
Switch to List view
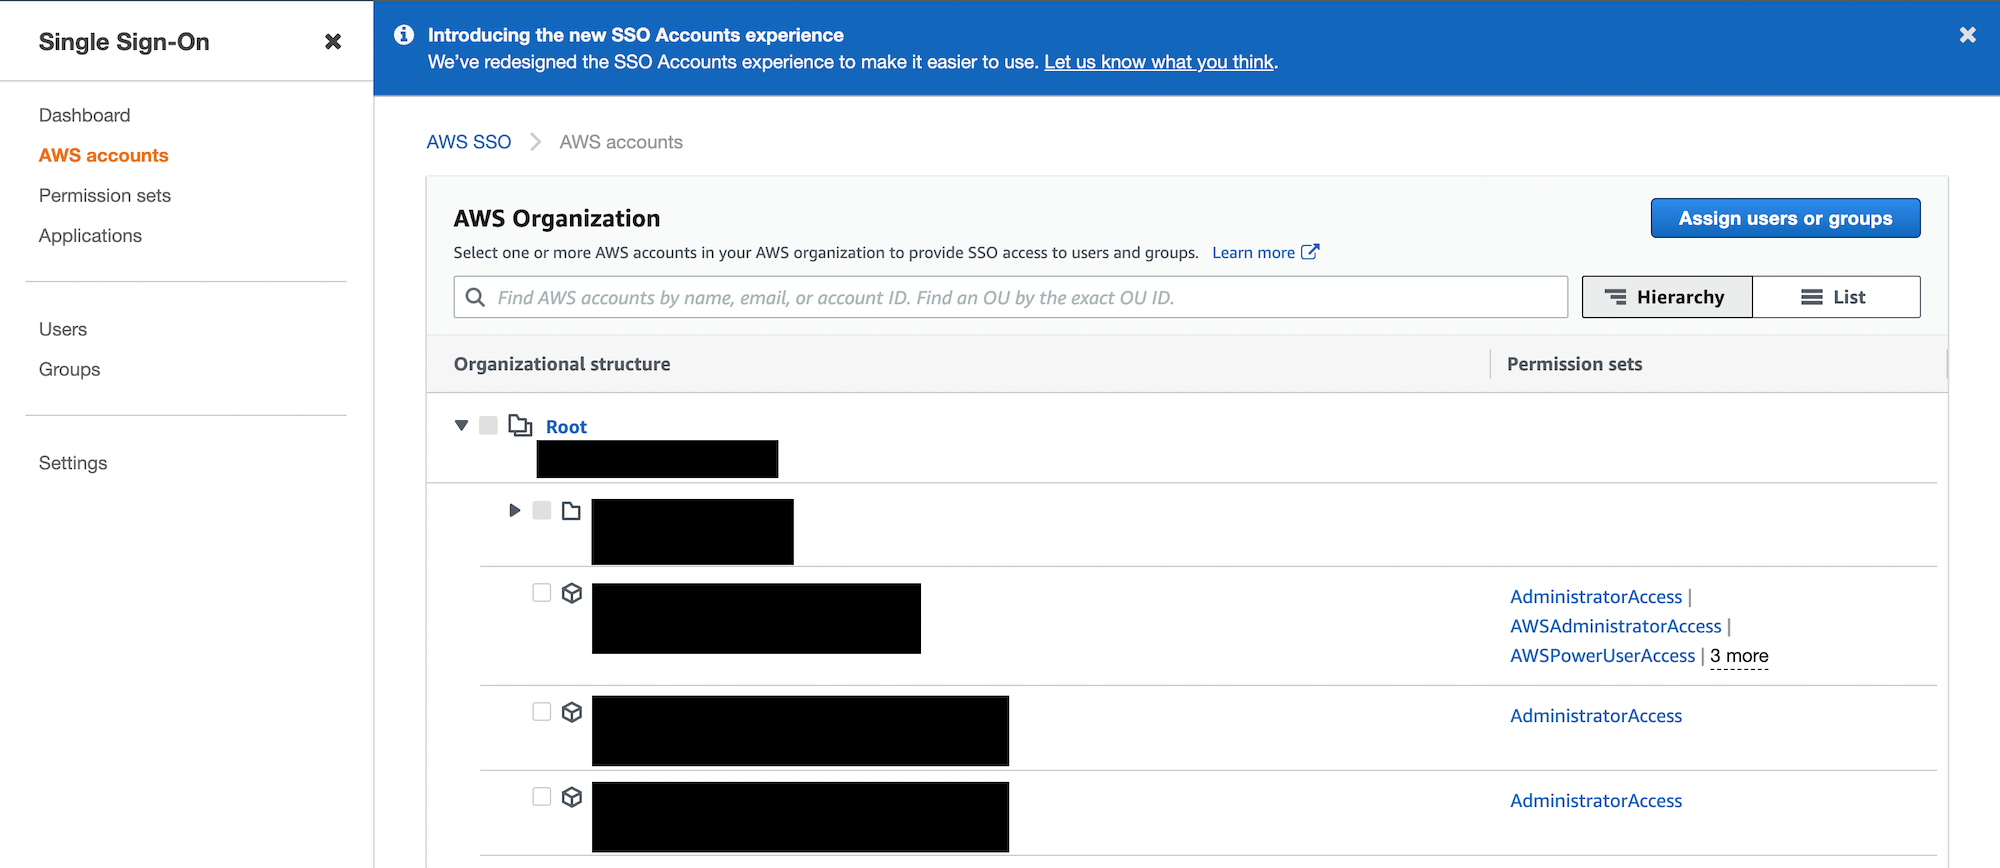(1836, 297)
